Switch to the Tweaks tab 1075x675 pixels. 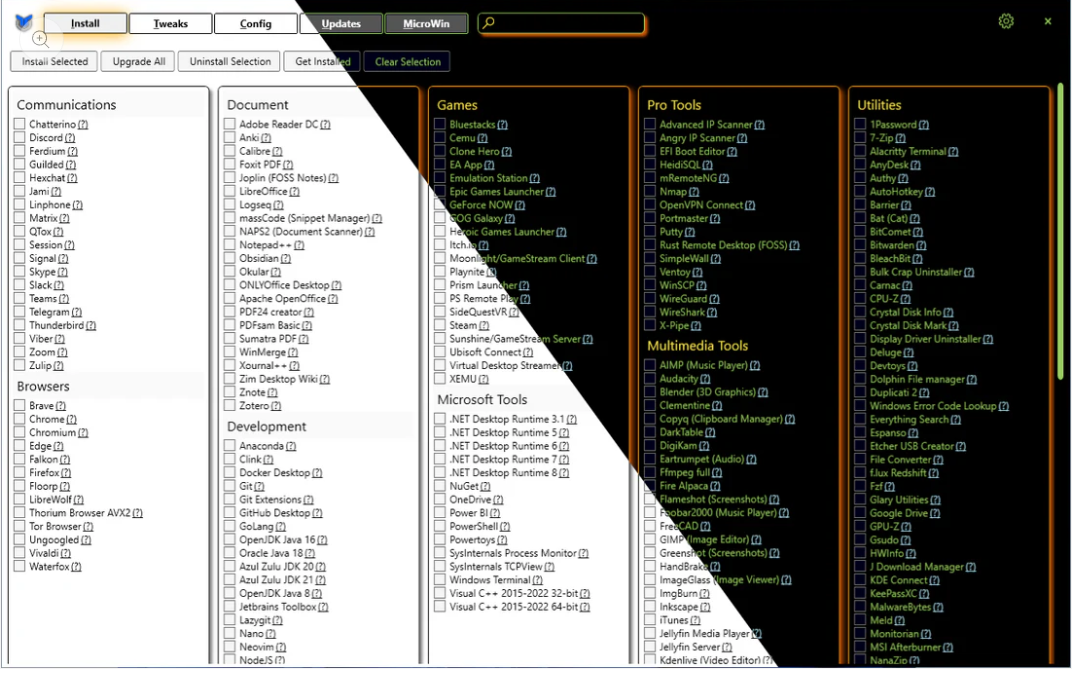click(171, 23)
